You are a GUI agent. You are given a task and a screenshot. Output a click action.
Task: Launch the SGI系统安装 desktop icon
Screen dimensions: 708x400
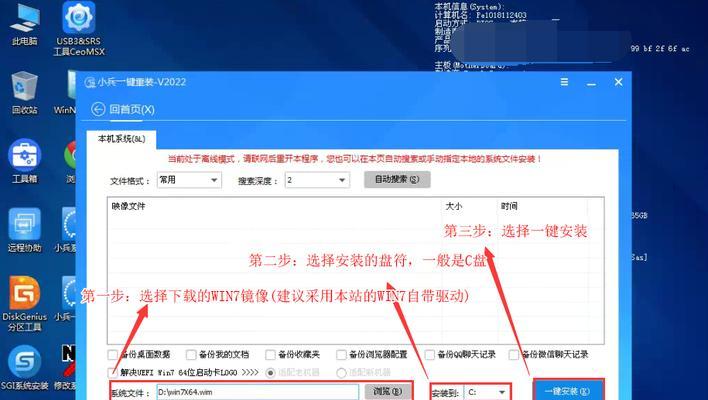tap(24, 367)
